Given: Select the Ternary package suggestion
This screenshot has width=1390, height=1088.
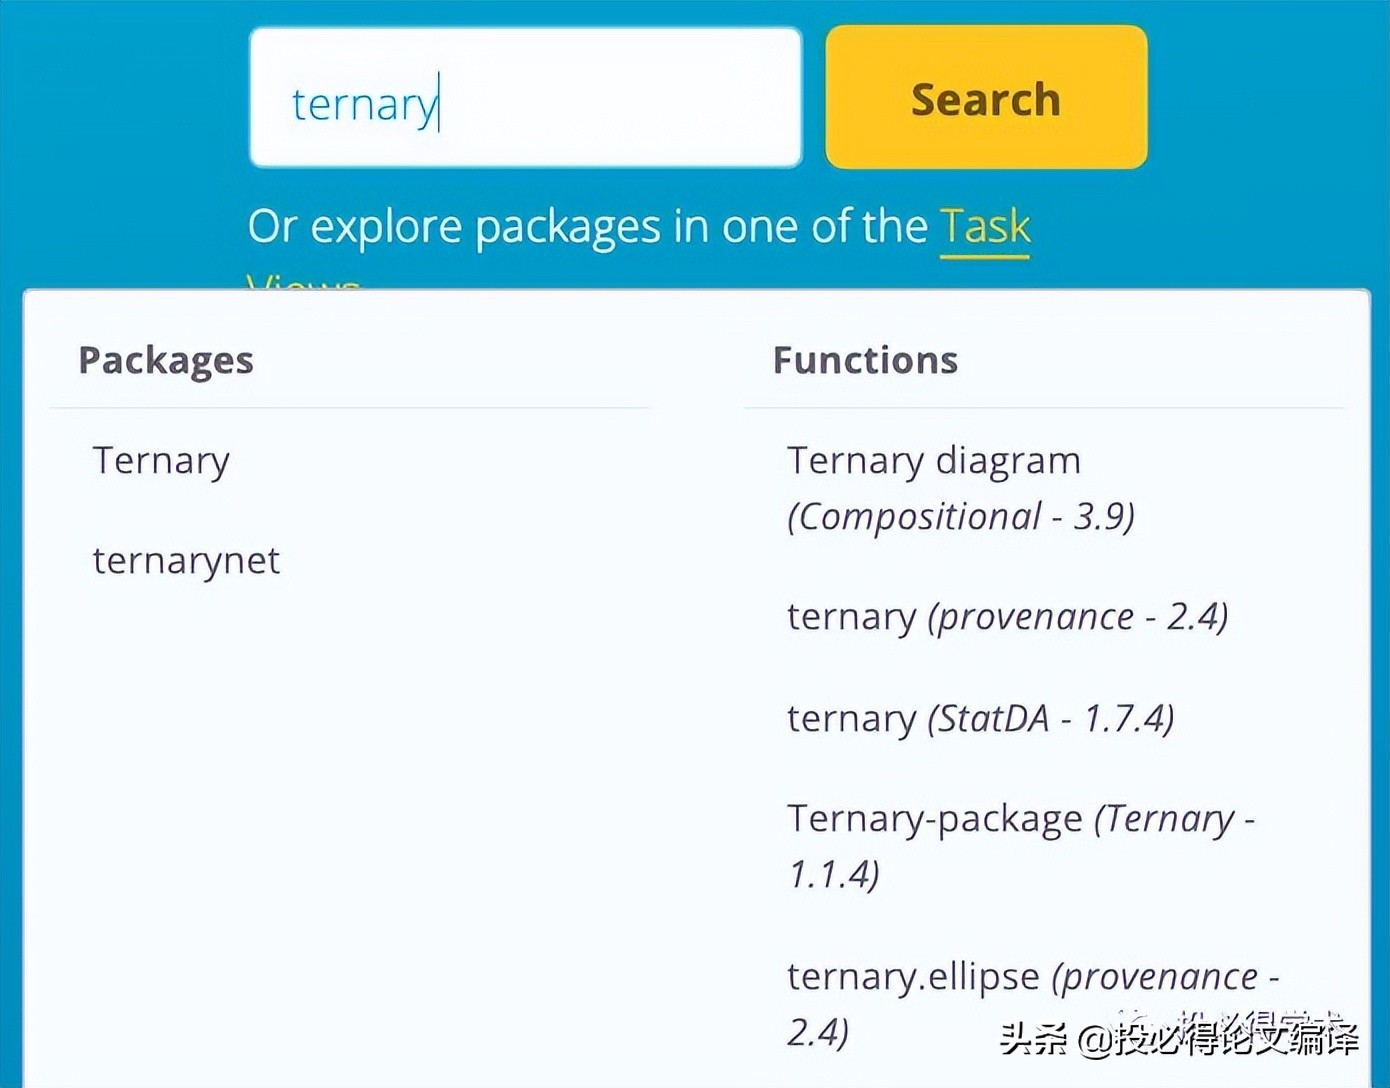Looking at the screenshot, I should pos(161,461).
